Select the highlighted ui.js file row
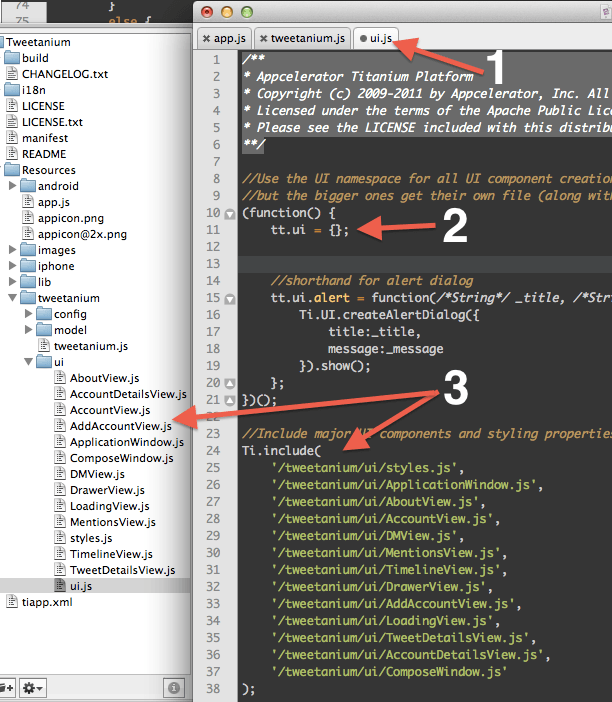The image size is (612, 702). pyautogui.click(x=95, y=586)
